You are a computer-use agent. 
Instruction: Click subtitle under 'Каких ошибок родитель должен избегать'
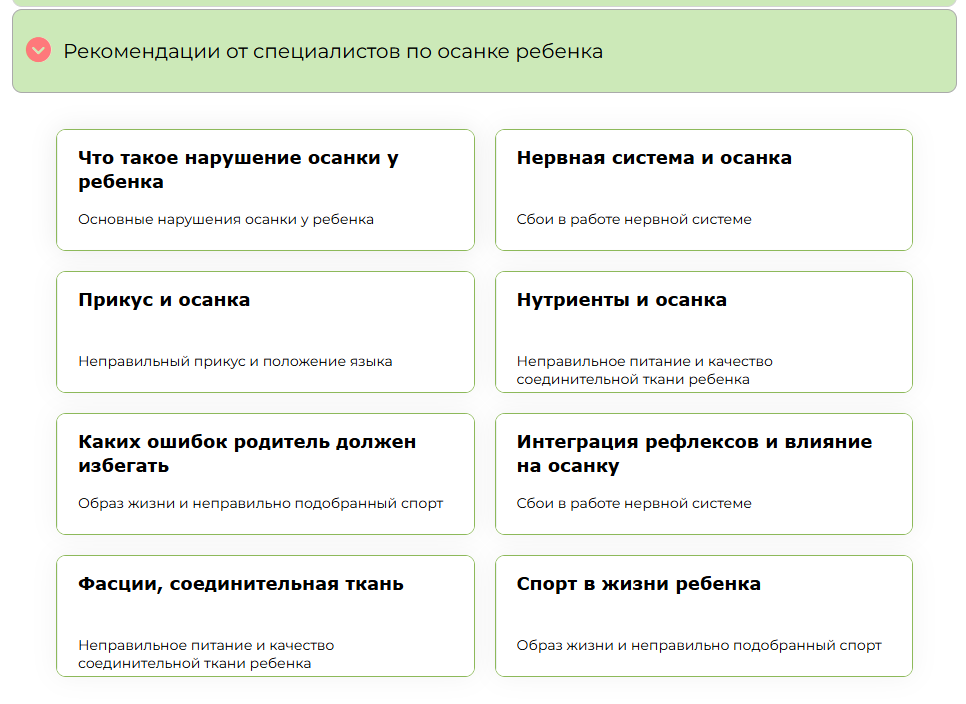point(261,503)
